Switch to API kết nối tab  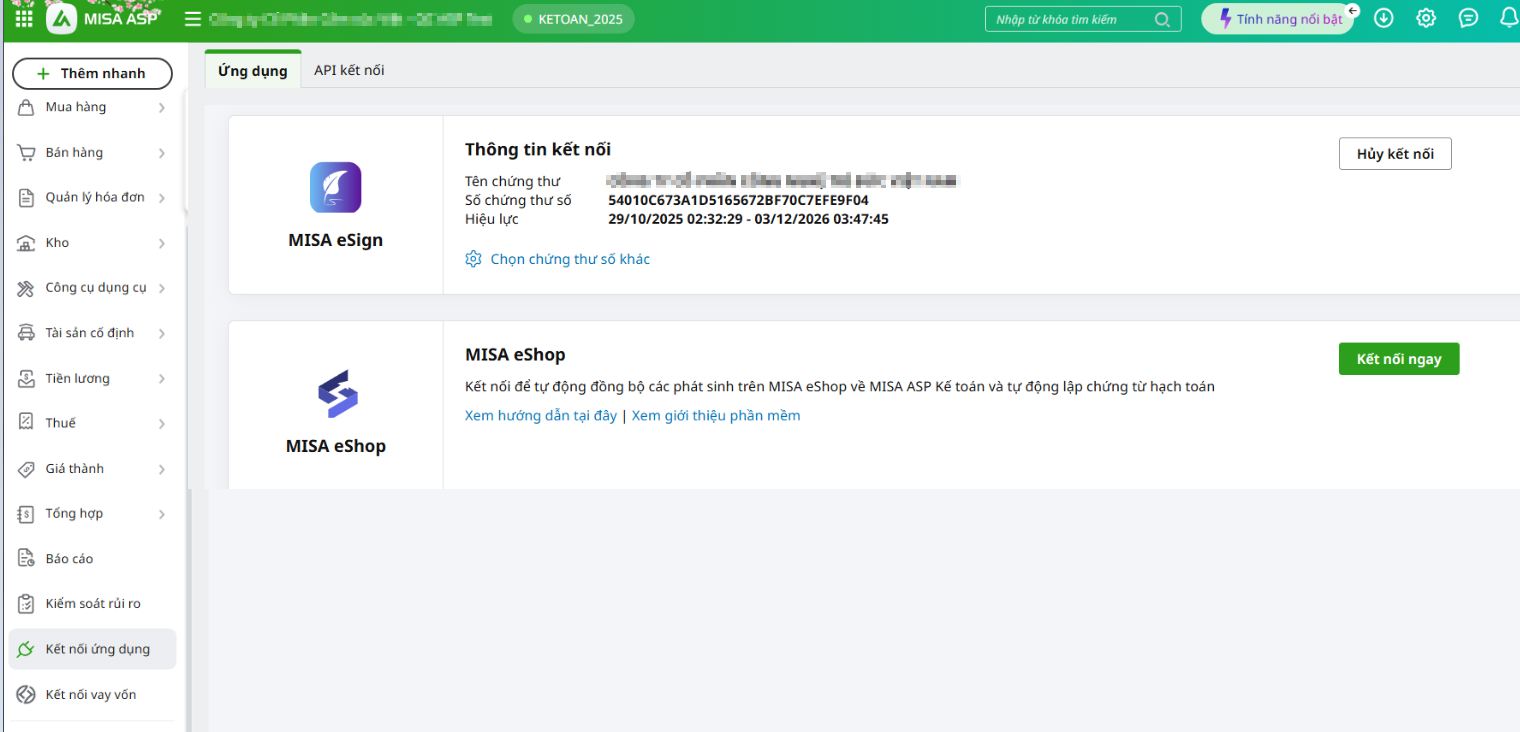point(349,70)
